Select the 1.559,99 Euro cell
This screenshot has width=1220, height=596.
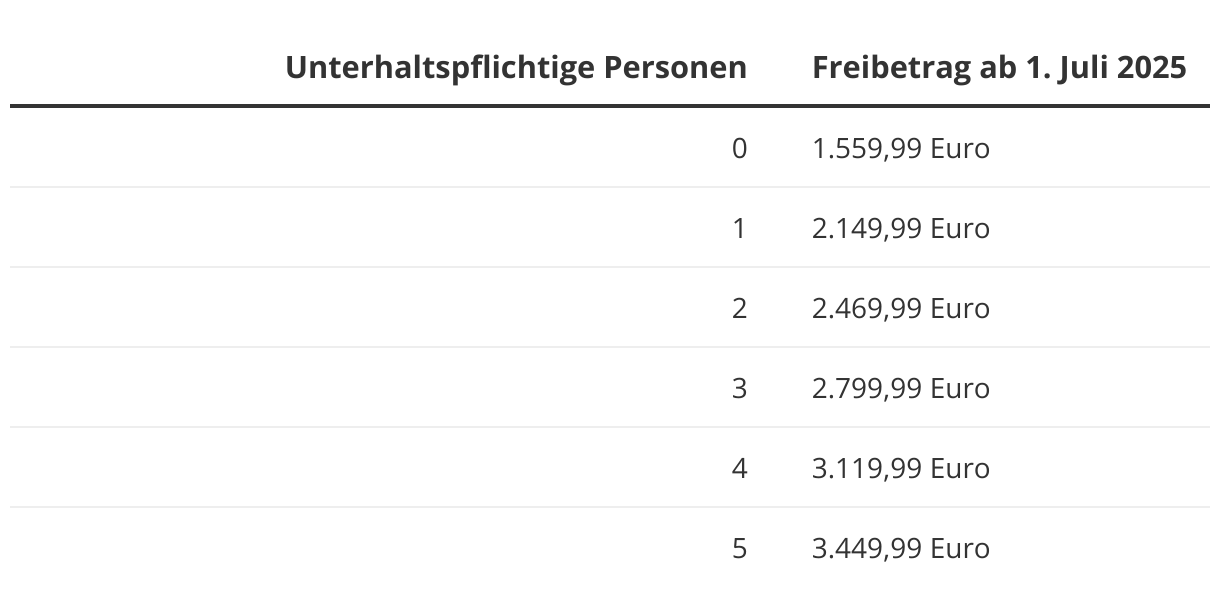[x=901, y=149]
